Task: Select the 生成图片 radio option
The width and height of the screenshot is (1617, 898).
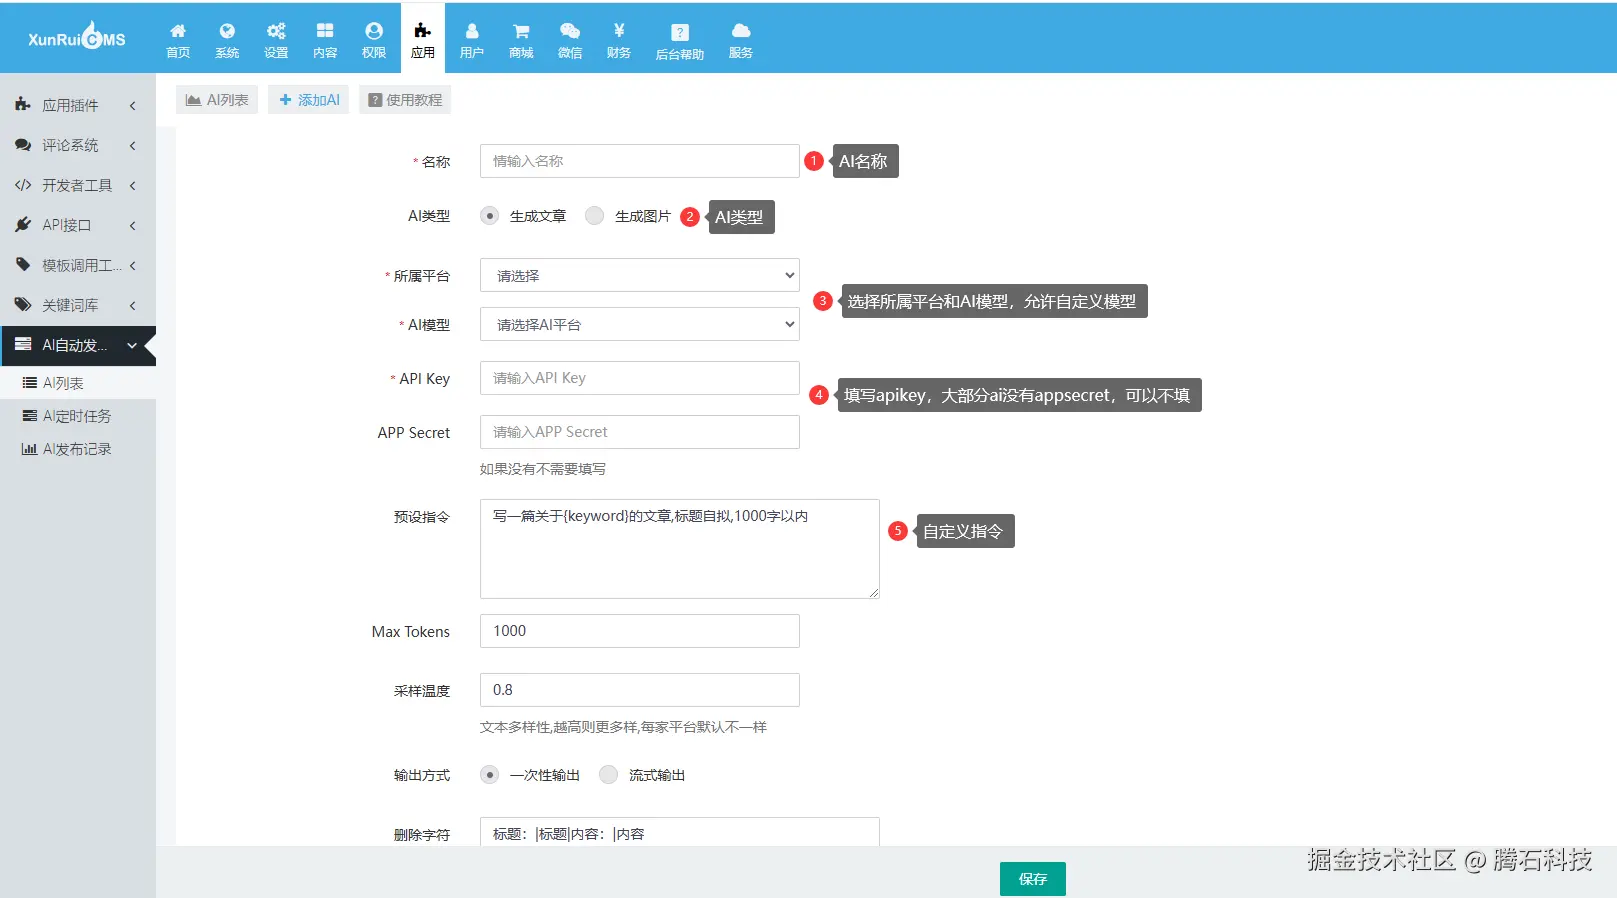Action: (594, 216)
